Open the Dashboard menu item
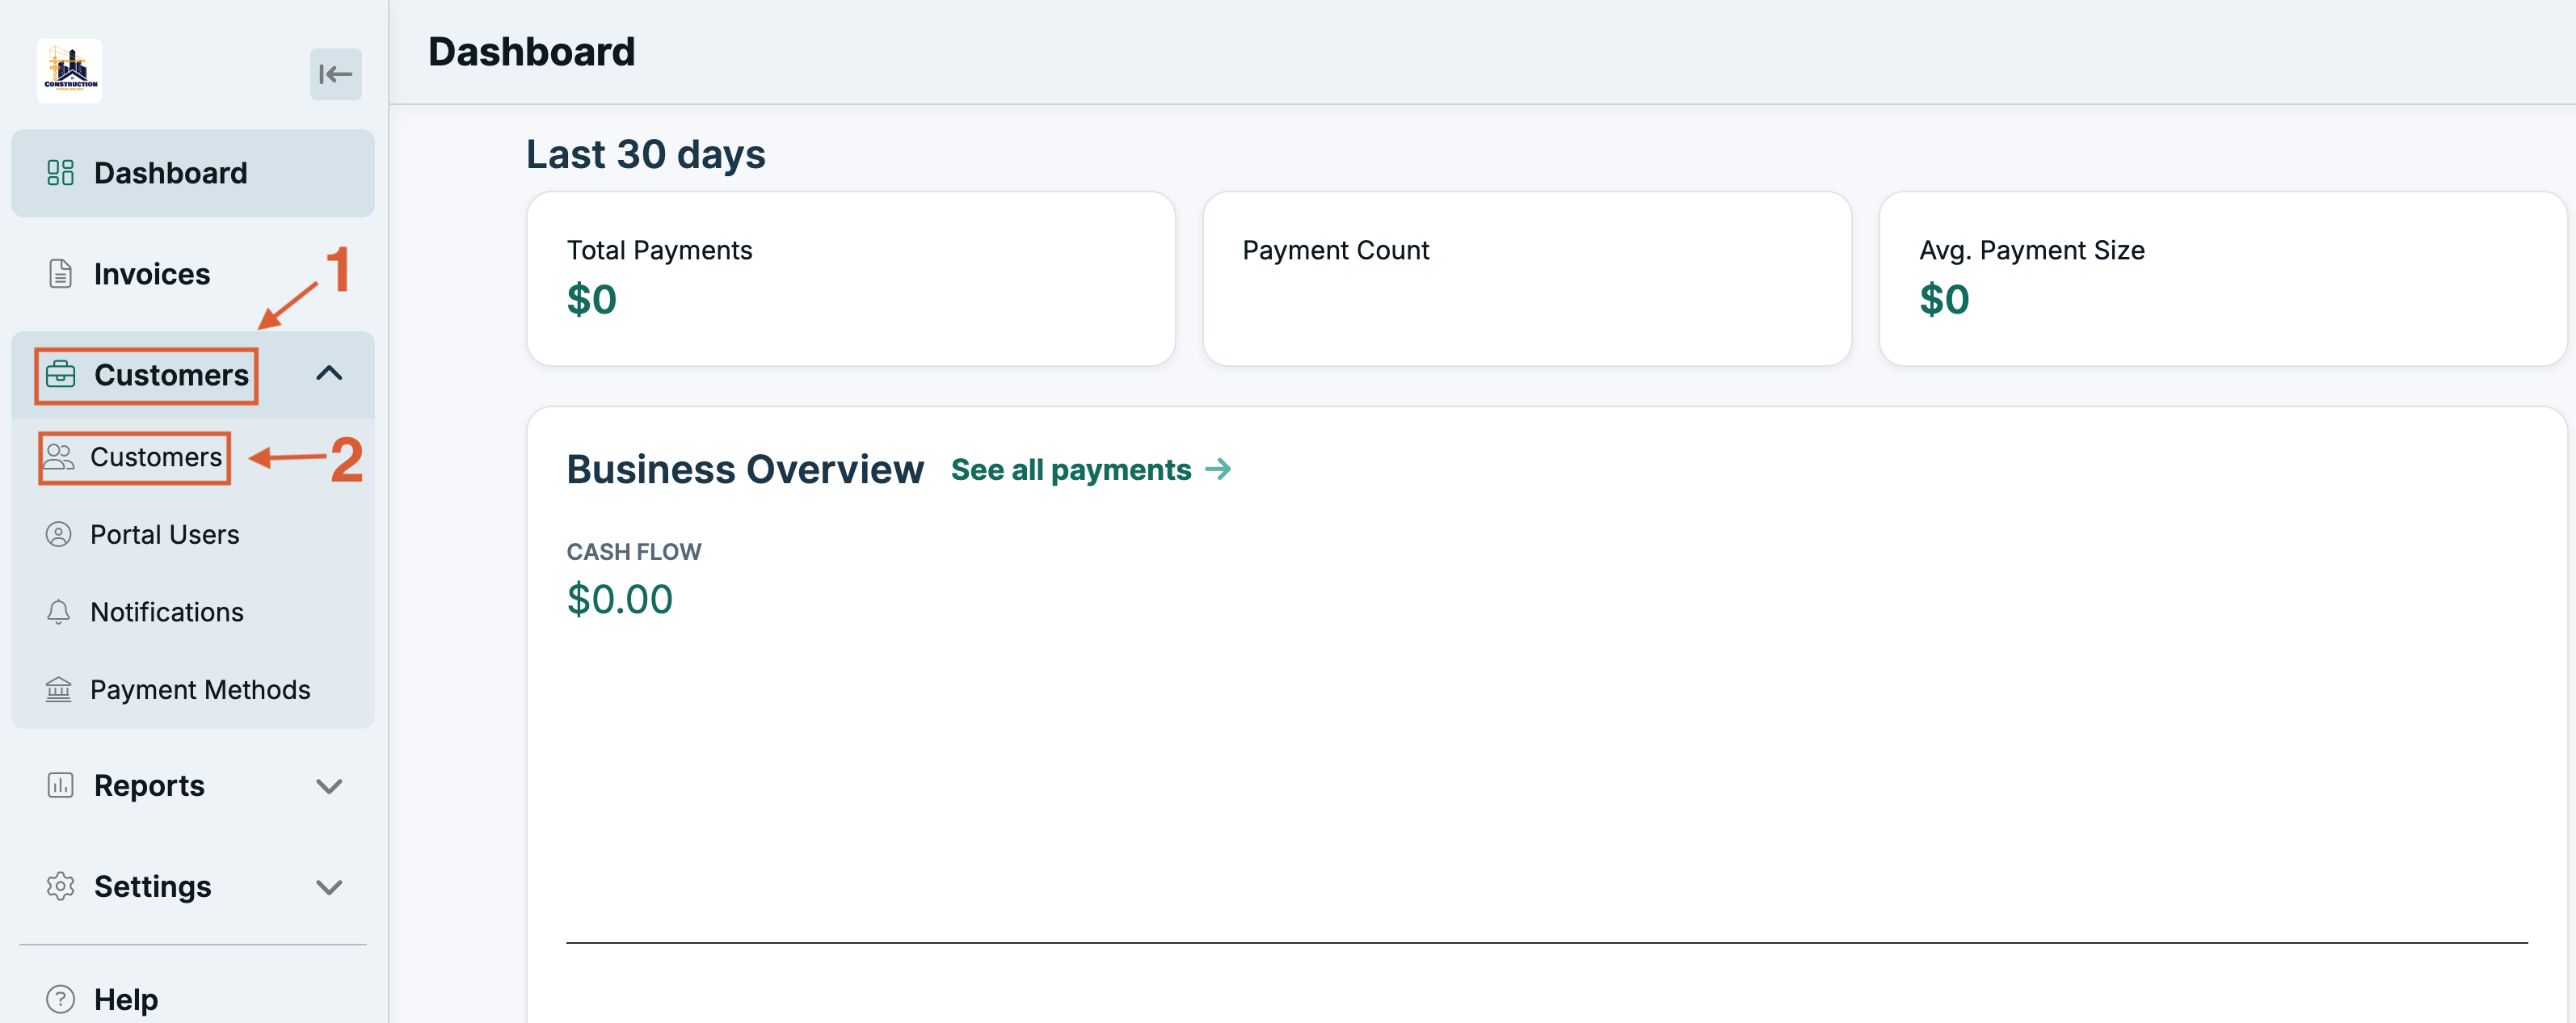The image size is (2576, 1023). click(x=193, y=173)
